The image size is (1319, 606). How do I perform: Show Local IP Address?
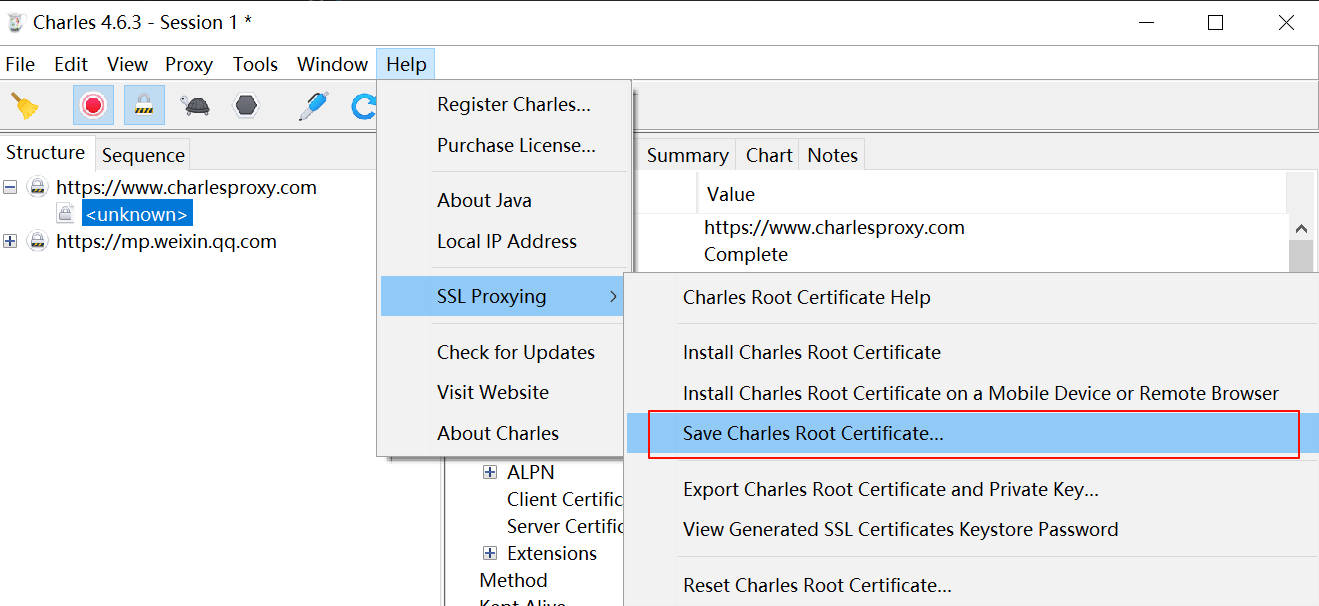(x=505, y=241)
